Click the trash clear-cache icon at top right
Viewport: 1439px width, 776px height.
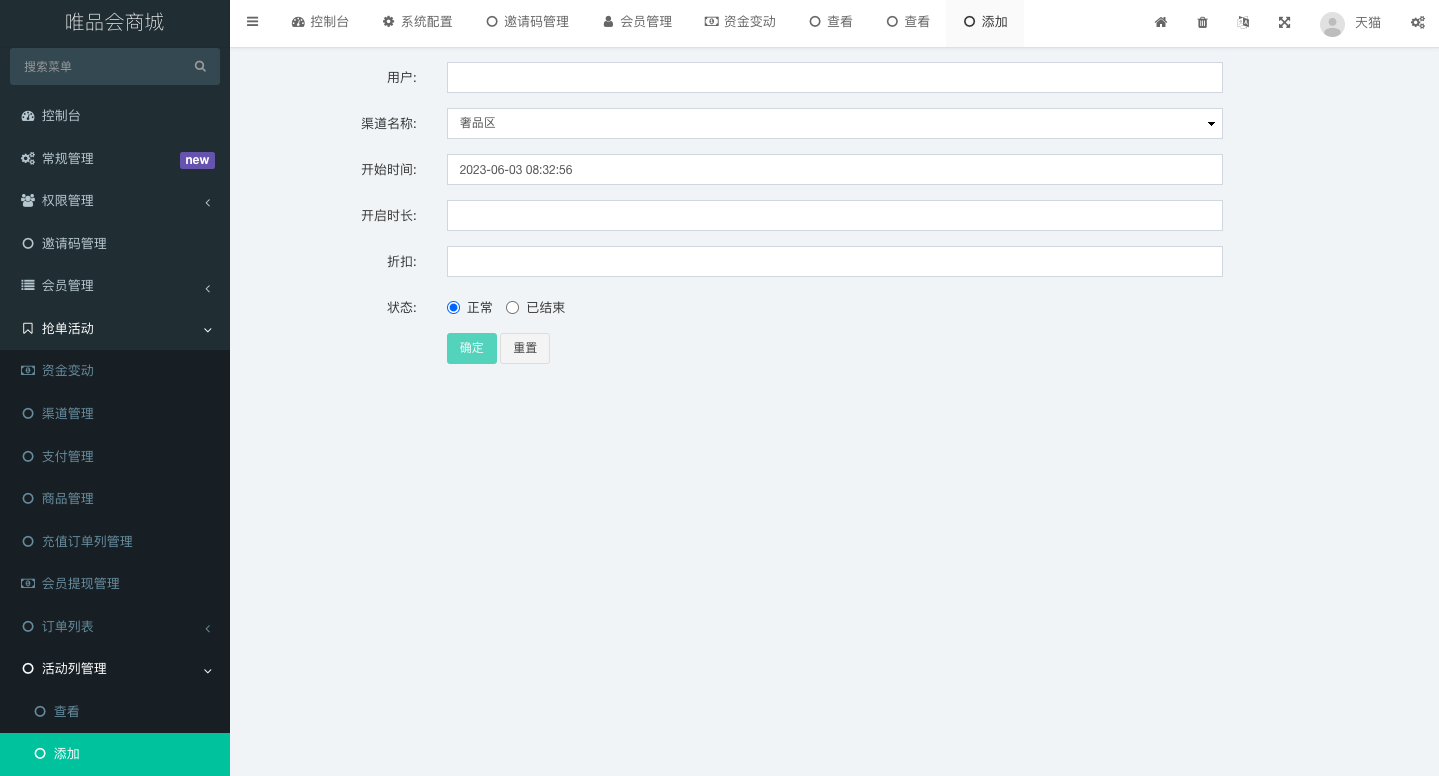pos(1202,22)
